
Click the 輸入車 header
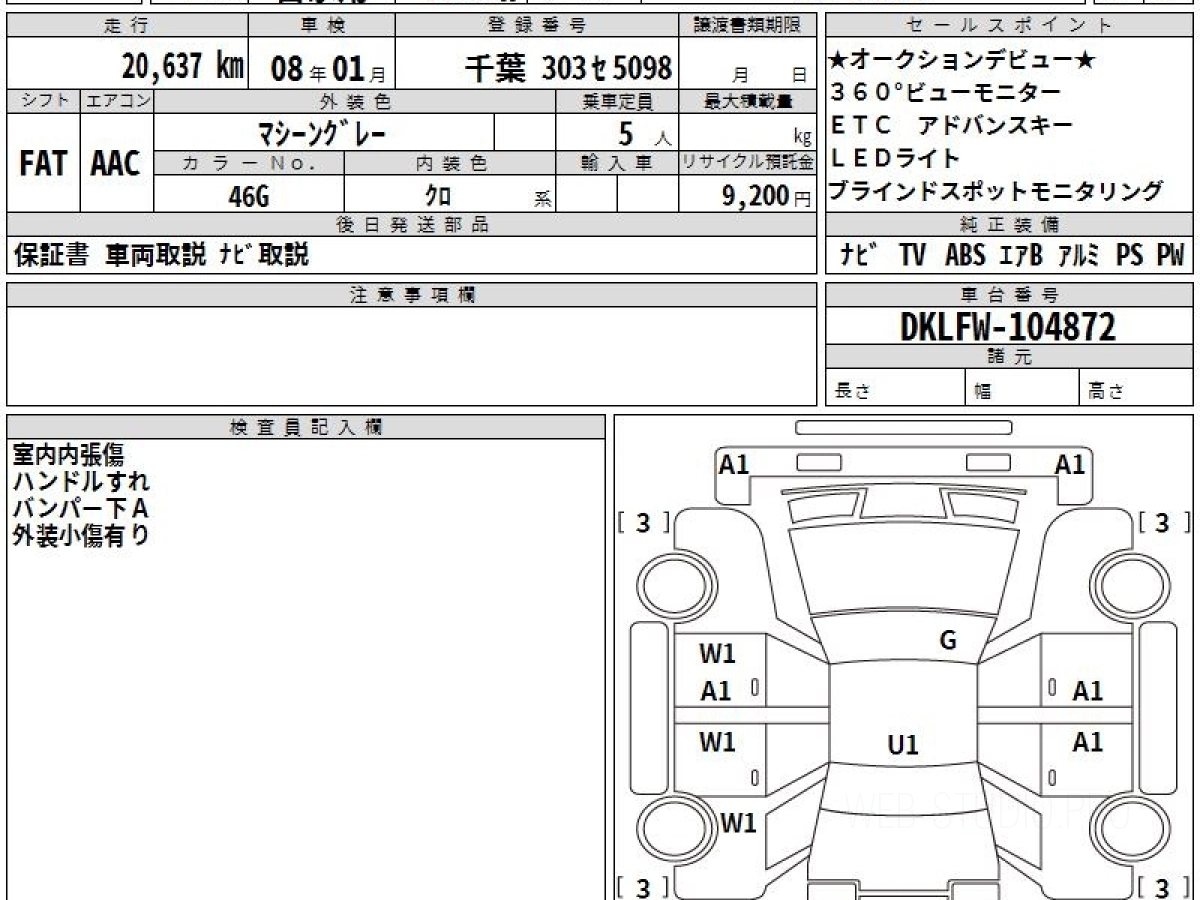617,162
